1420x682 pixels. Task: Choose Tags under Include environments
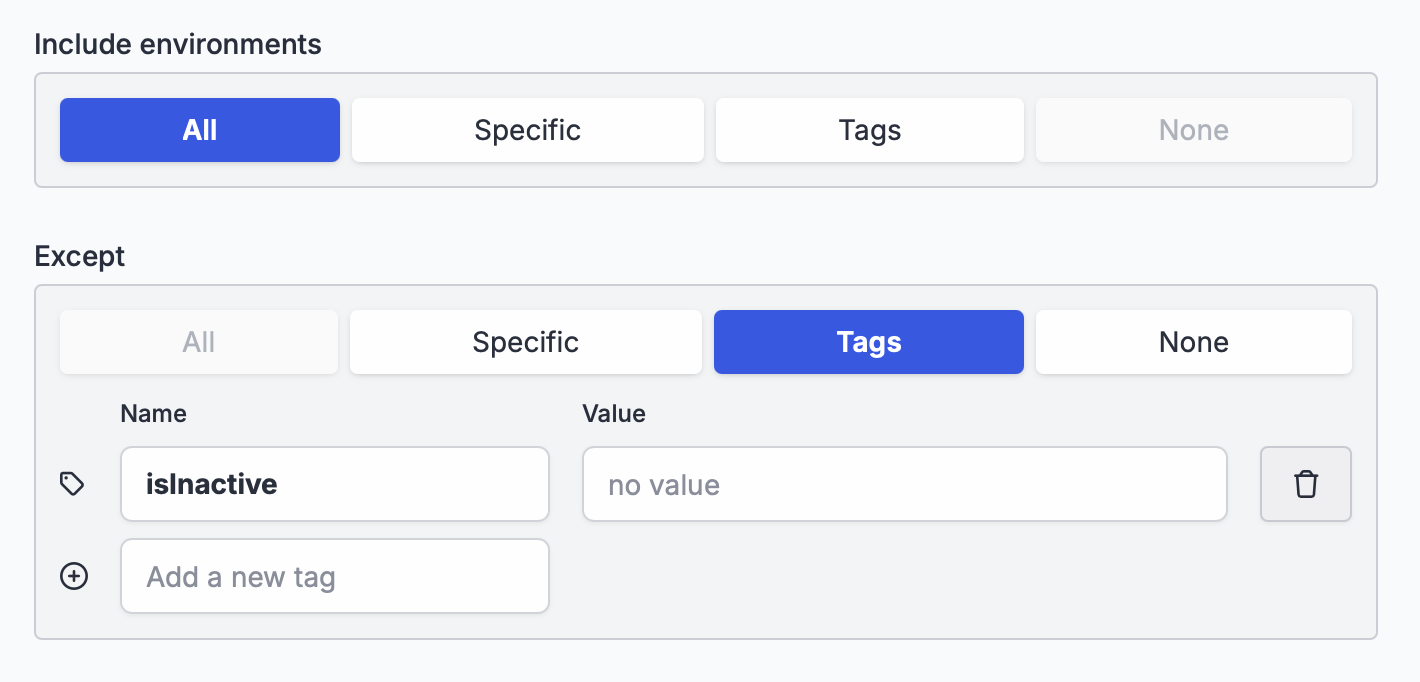870,130
